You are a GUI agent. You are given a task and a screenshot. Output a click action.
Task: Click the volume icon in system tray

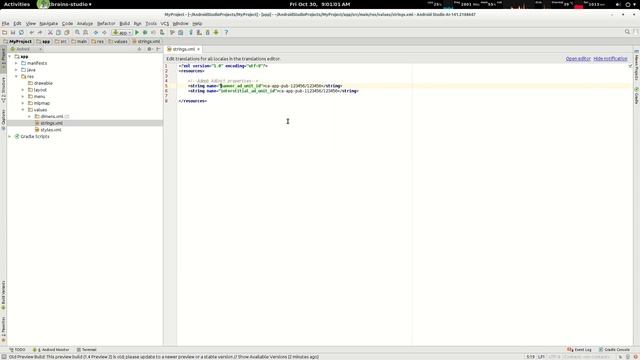click(x=618, y=4)
